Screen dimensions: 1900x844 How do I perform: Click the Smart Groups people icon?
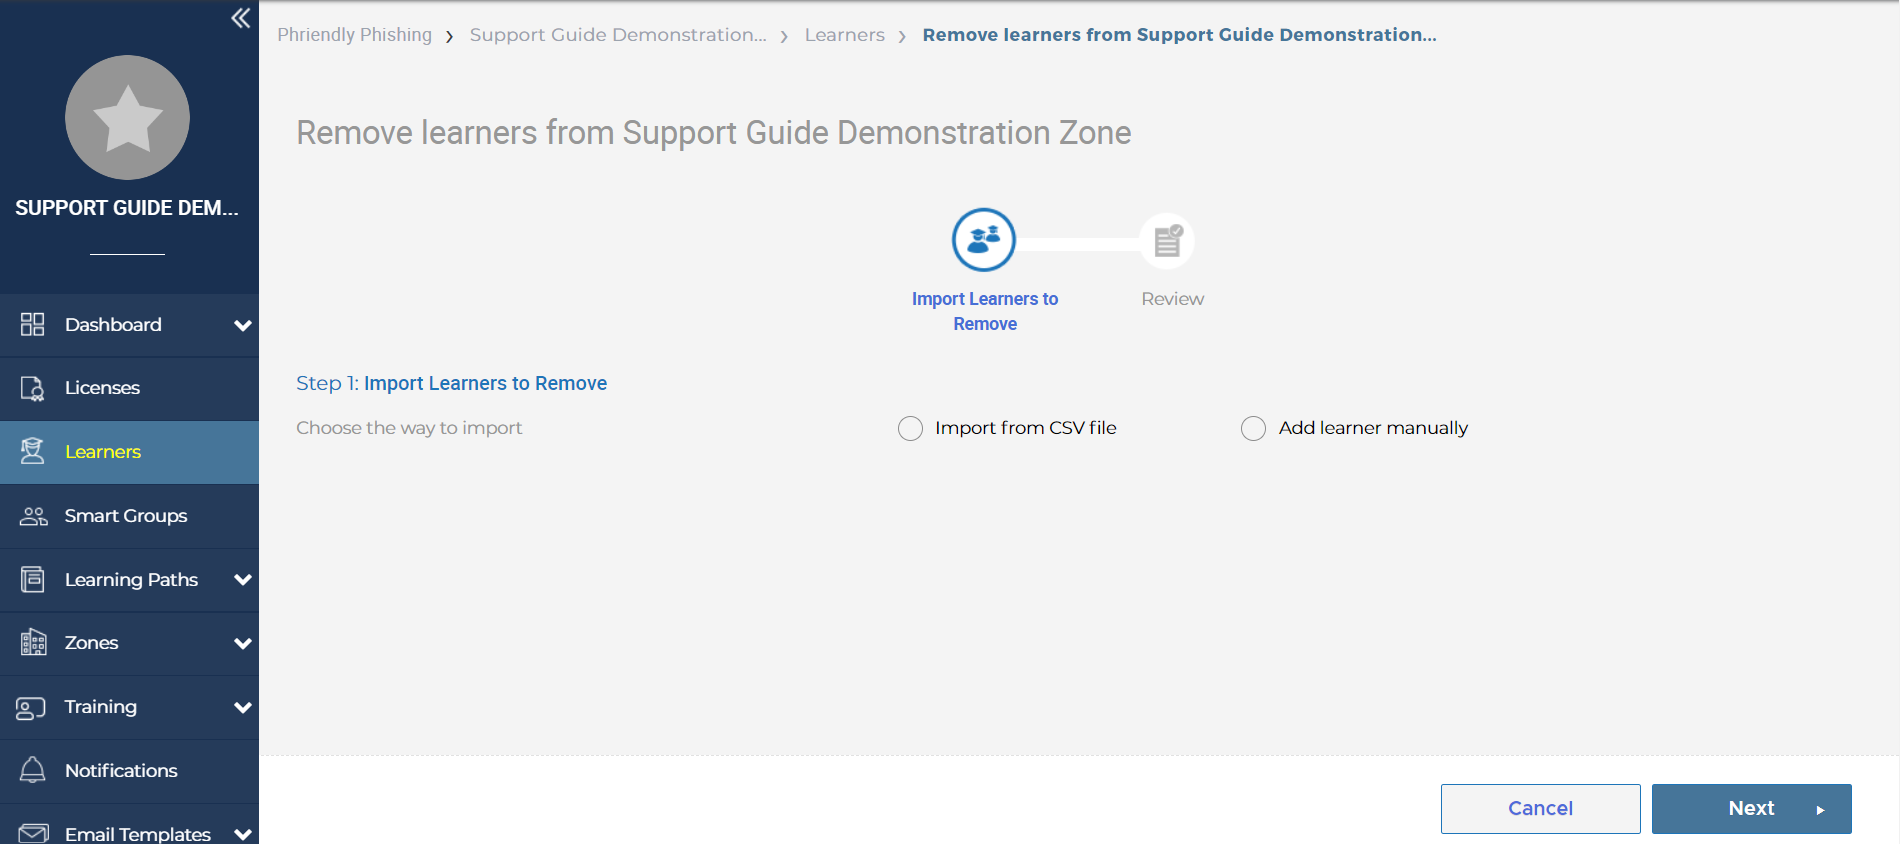point(33,516)
